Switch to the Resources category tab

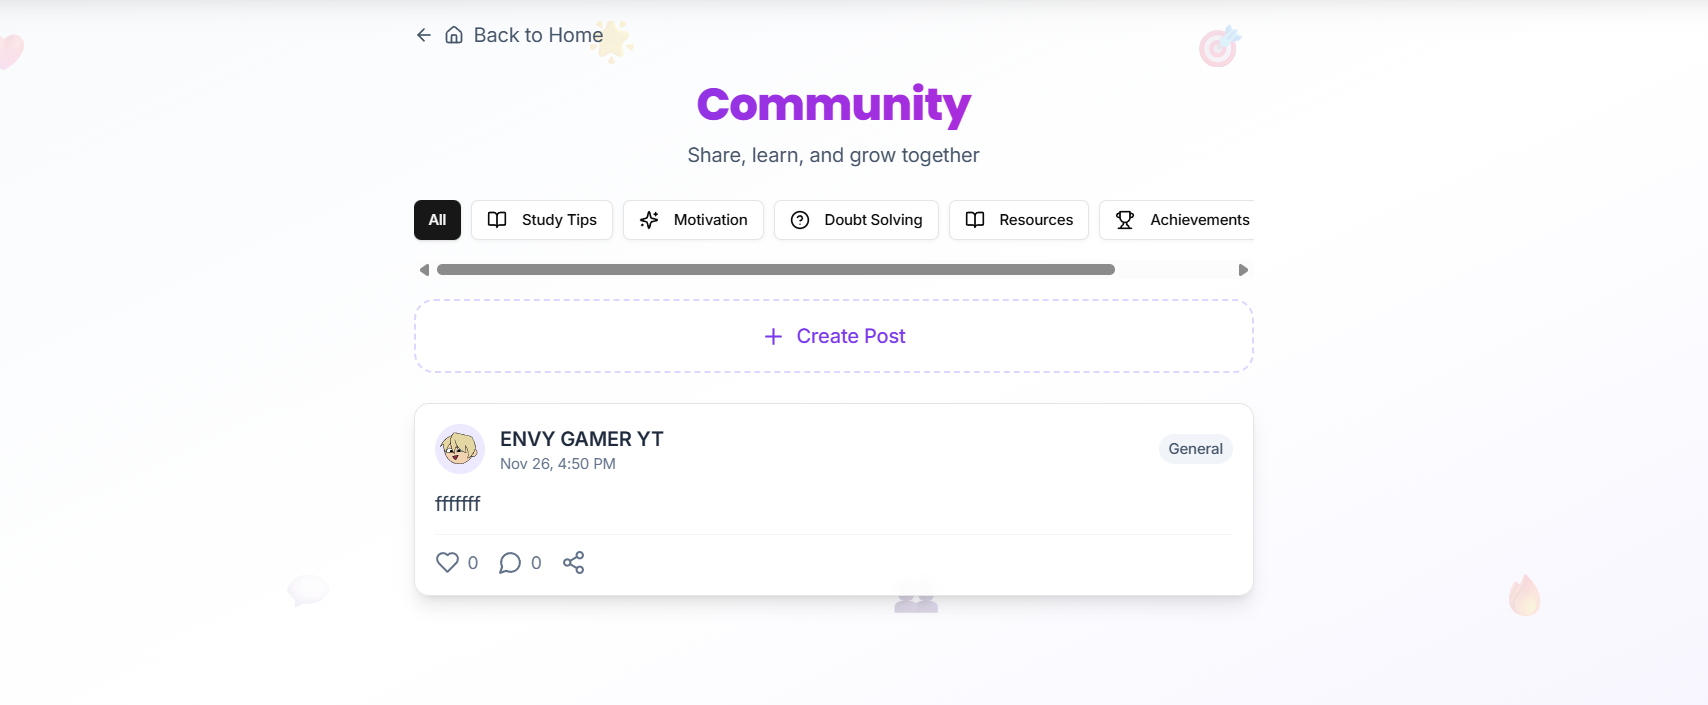click(x=1019, y=220)
